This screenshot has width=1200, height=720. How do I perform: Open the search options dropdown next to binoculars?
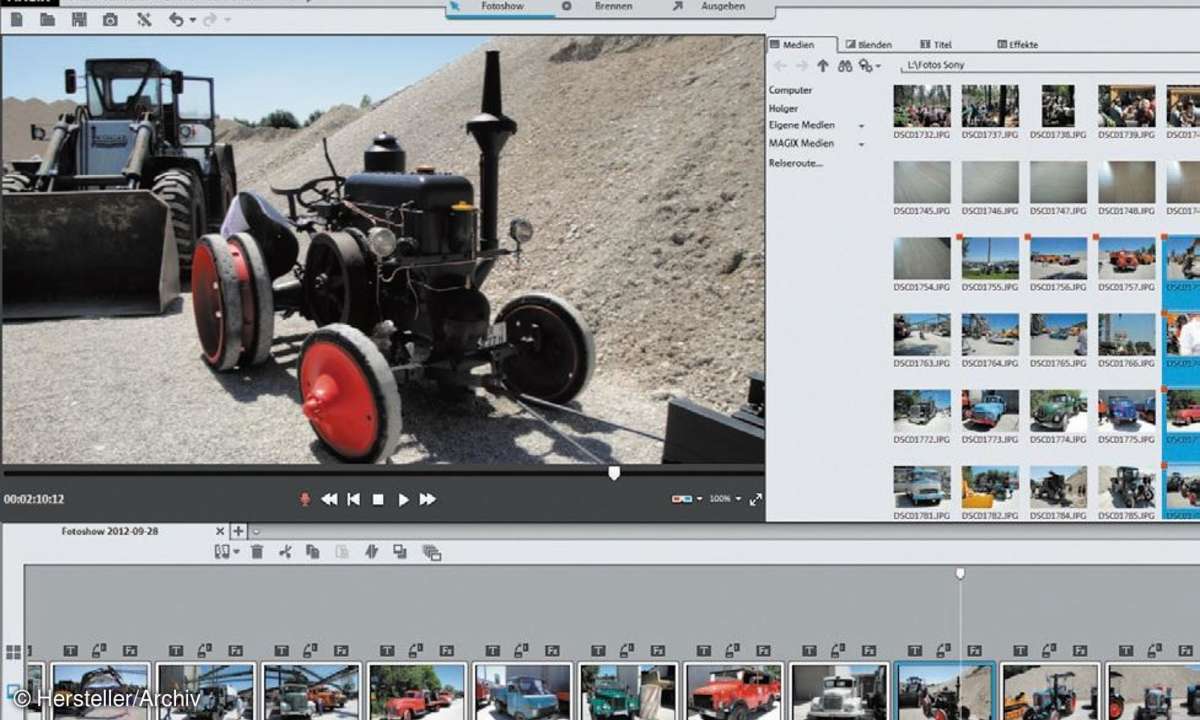click(x=878, y=67)
